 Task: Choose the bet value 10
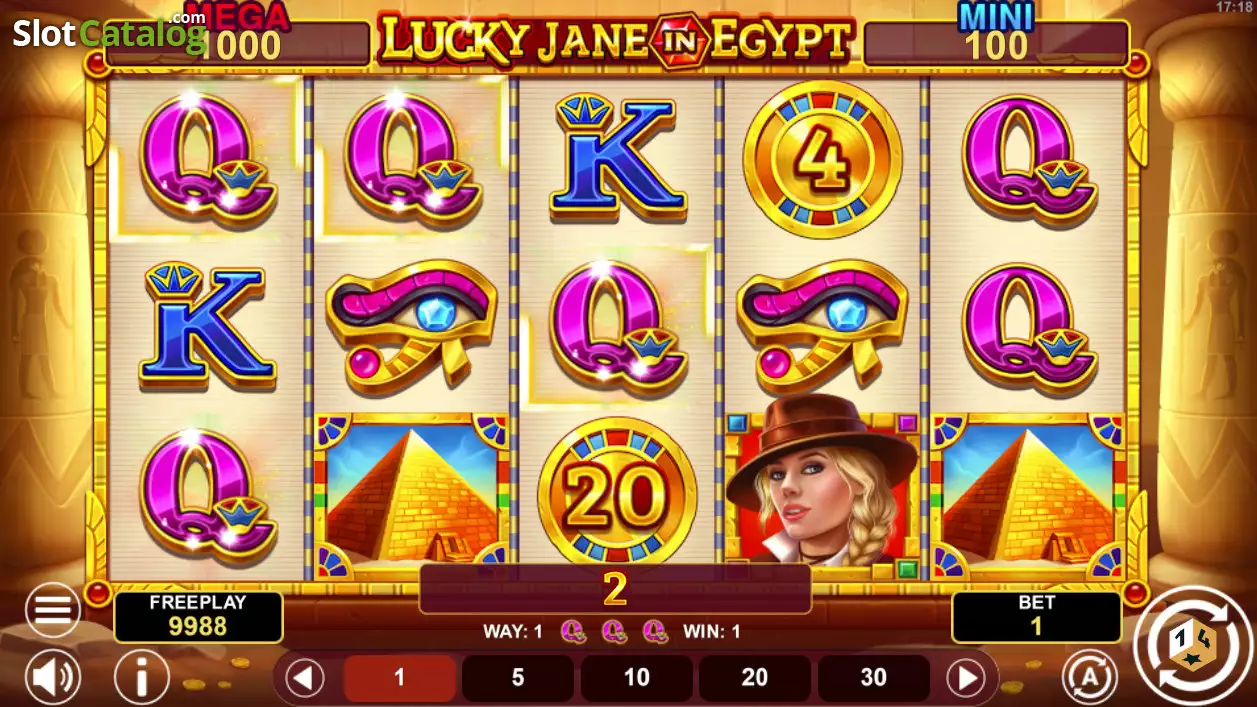[637, 678]
